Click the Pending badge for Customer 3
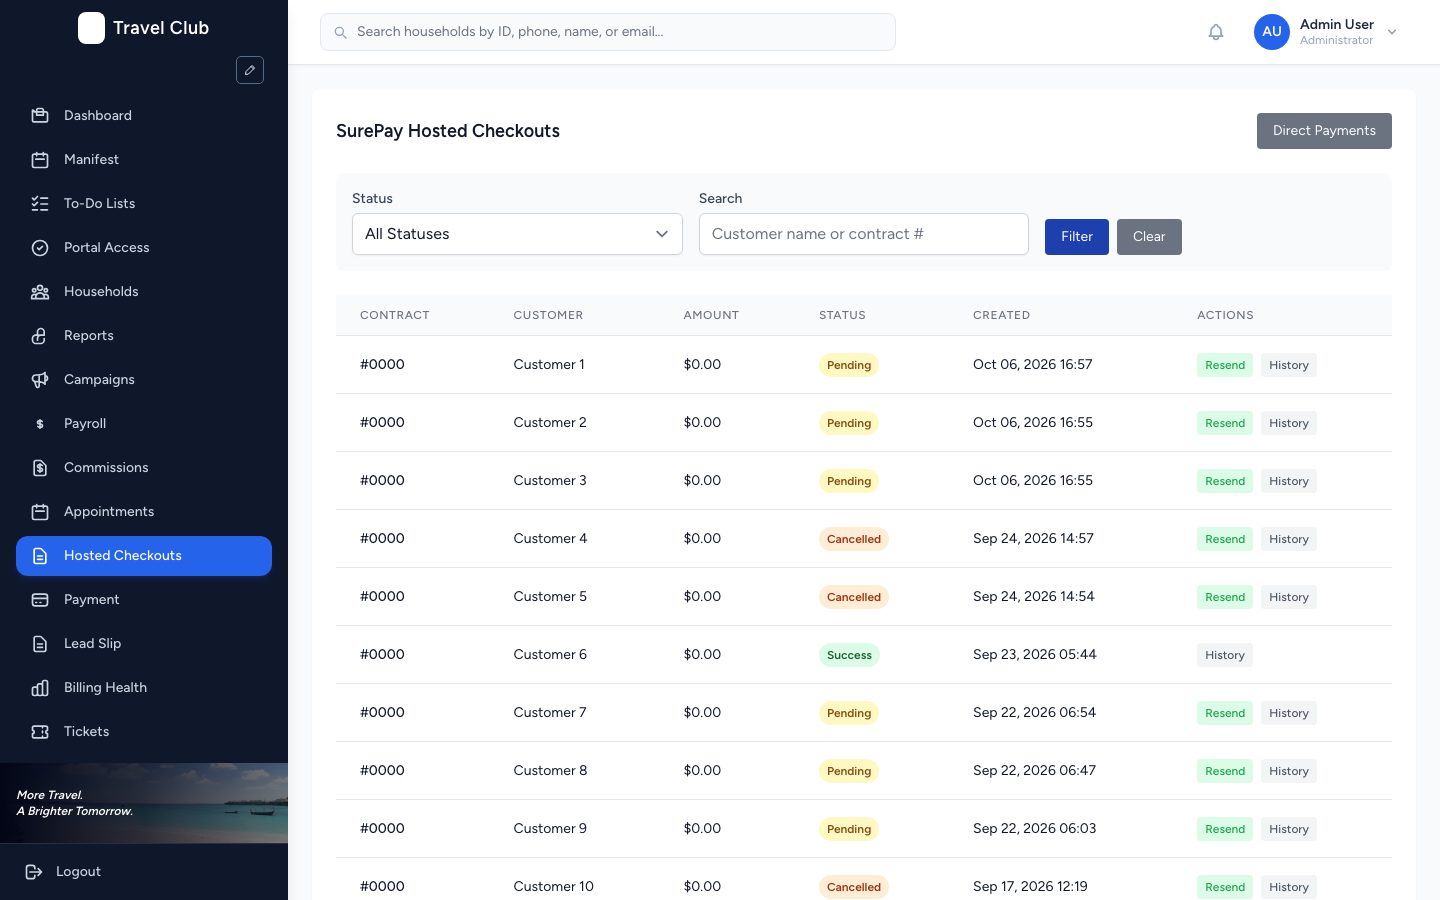 click(849, 481)
